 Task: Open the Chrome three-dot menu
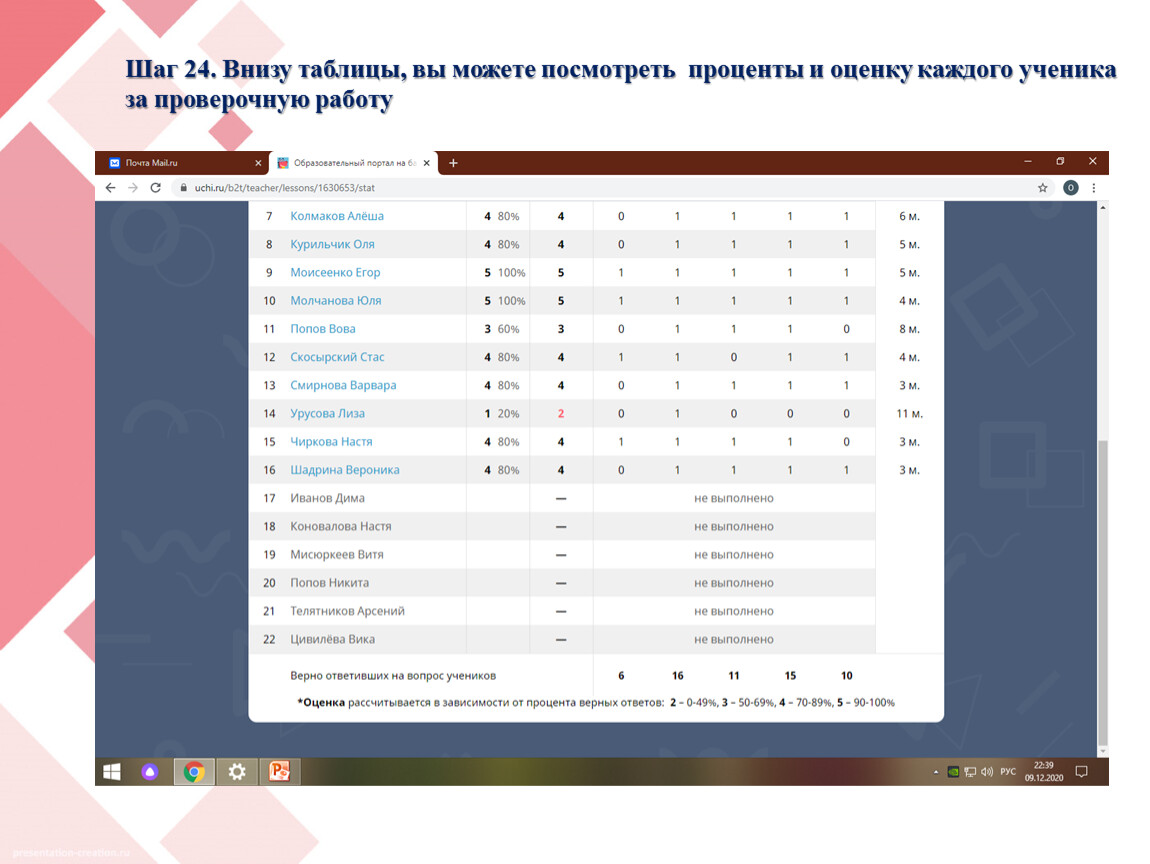[x=1093, y=188]
